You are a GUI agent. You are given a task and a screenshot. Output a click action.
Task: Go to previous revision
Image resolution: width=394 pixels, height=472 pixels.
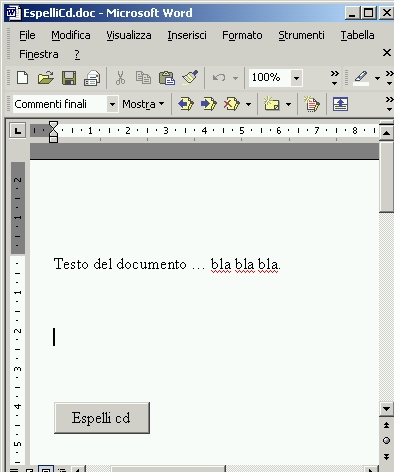[x=186, y=104]
